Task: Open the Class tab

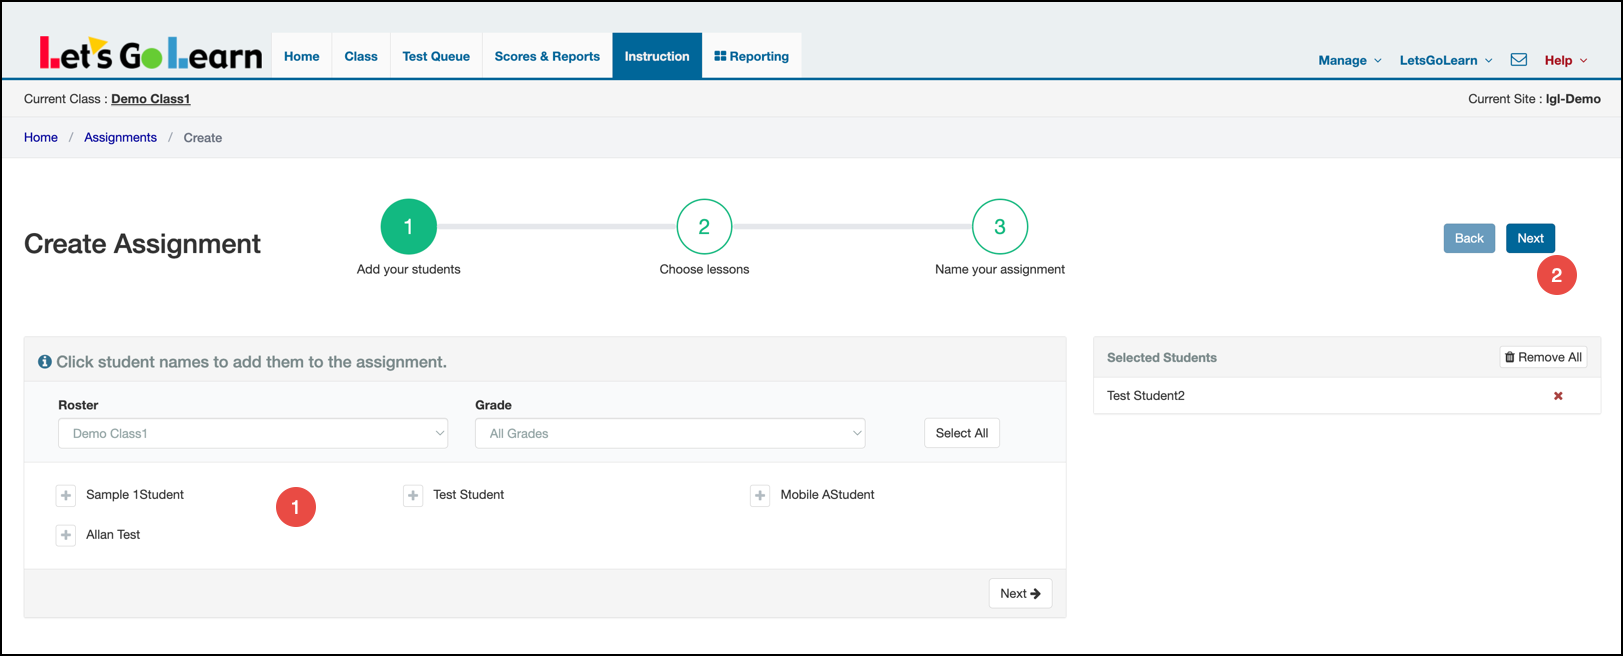Action: tap(361, 56)
